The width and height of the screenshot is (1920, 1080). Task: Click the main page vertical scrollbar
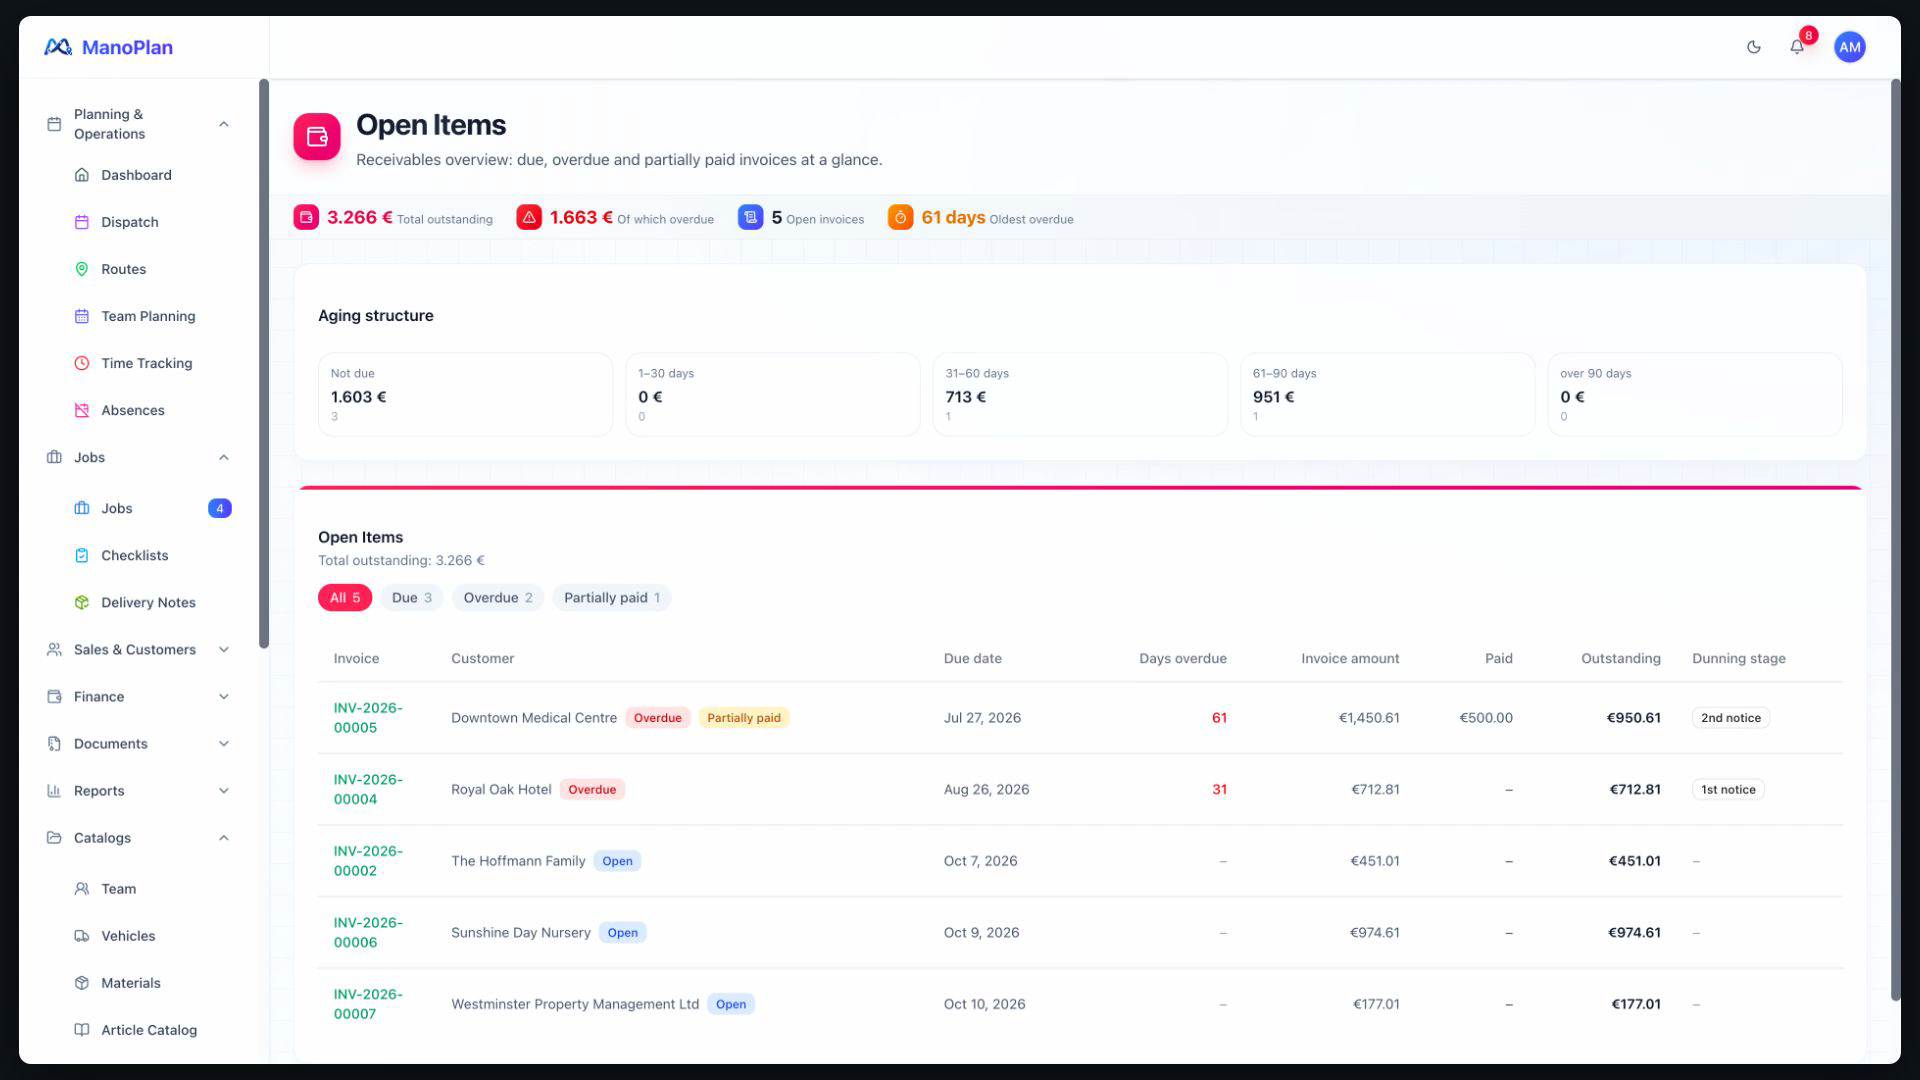1895,540
